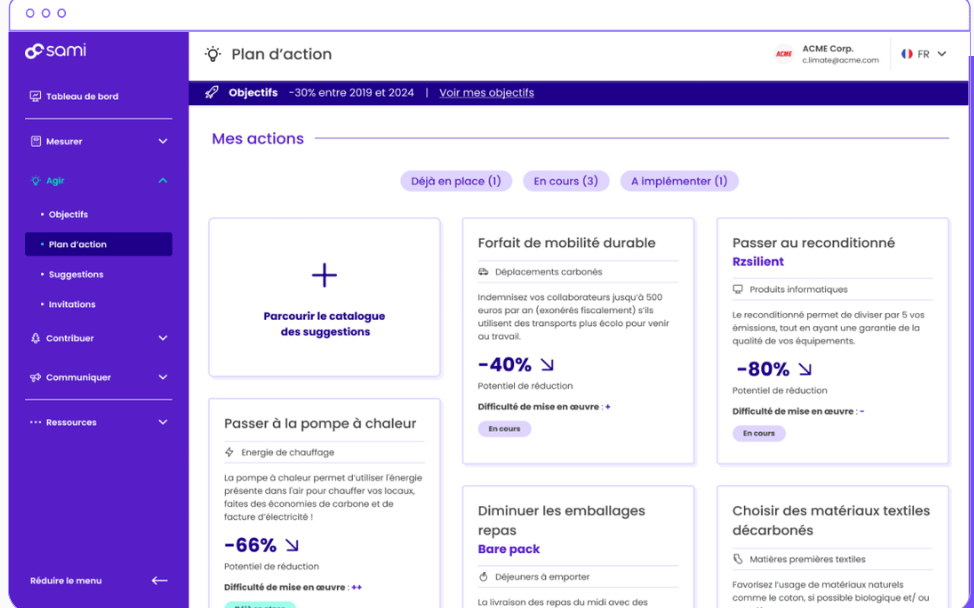Click the Communiquer megaphone icon
The width and height of the screenshot is (974, 608).
tap(34, 377)
